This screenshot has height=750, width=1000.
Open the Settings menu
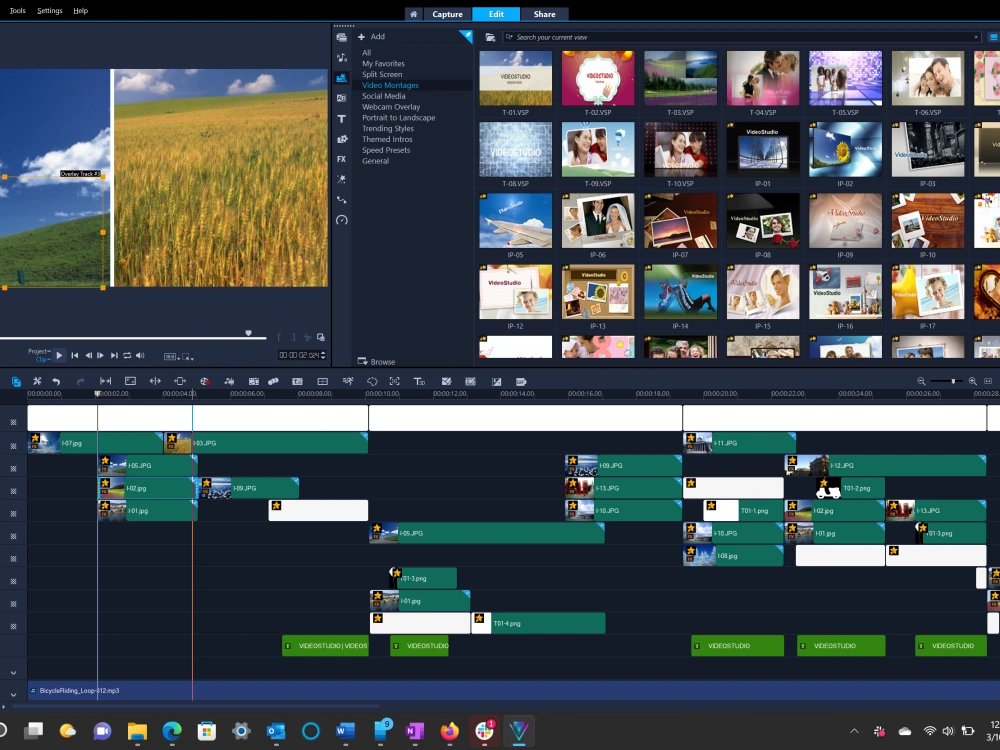coord(50,11)
